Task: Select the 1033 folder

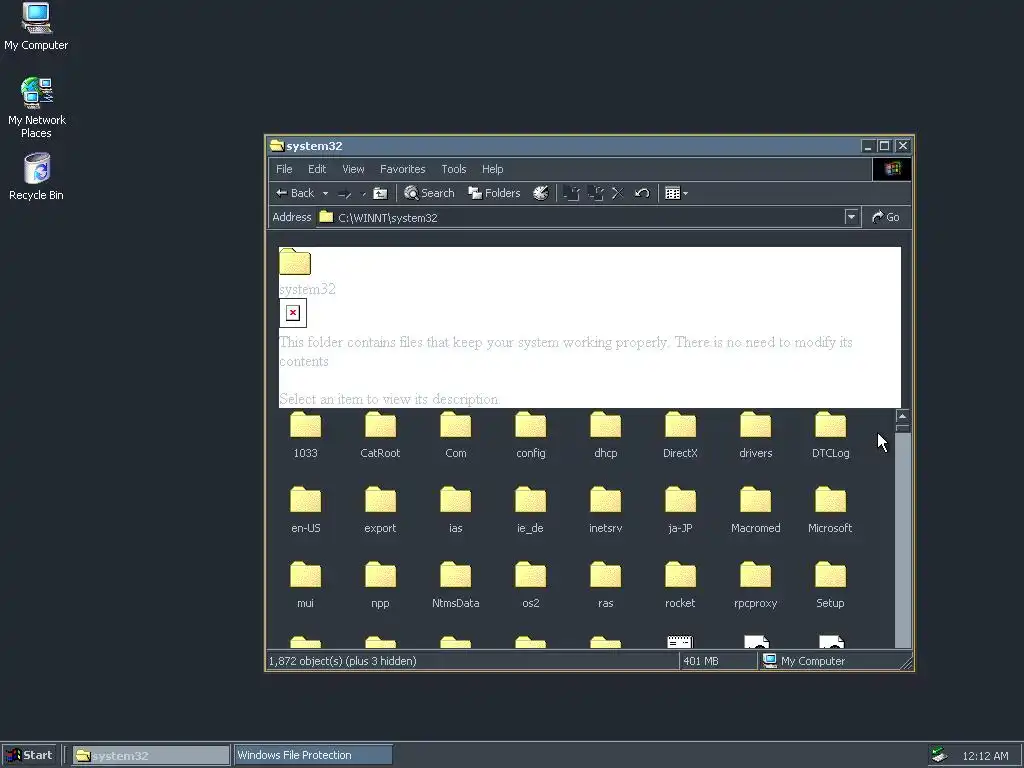Action: click(306, 435)
